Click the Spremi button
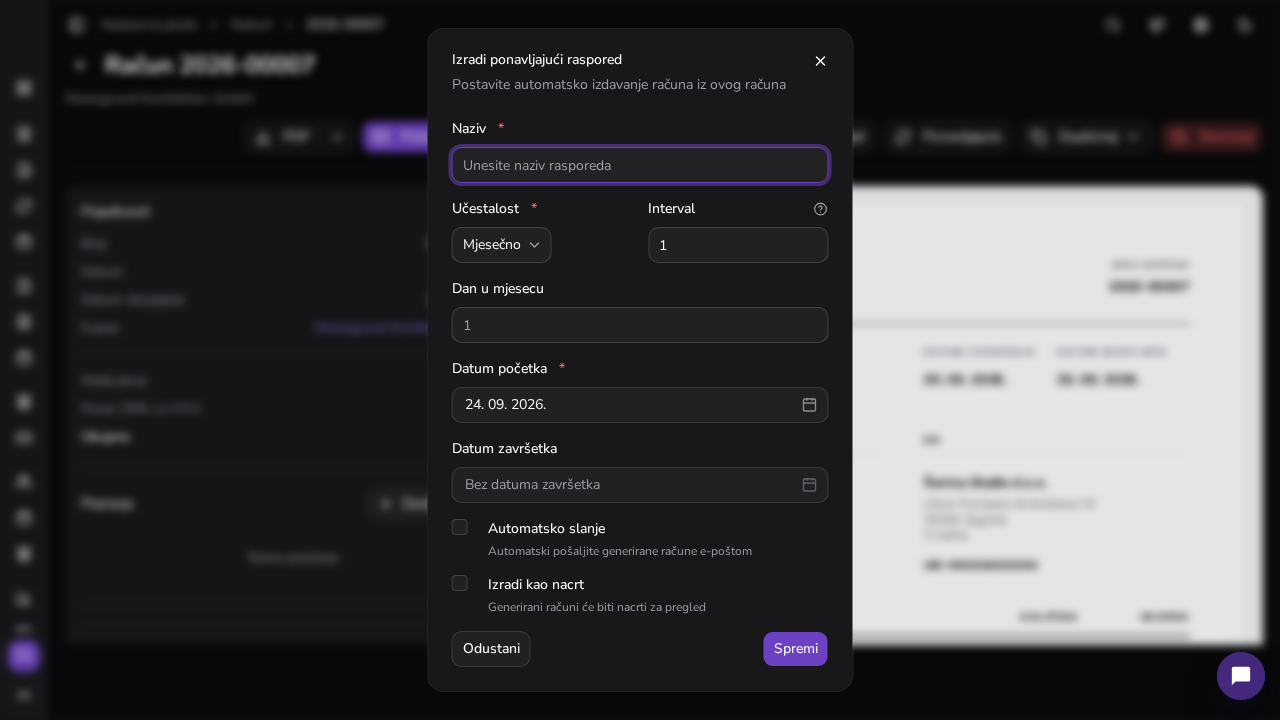Image resolution: width=1280 pixels, height=720 pixels. point(795,649)
